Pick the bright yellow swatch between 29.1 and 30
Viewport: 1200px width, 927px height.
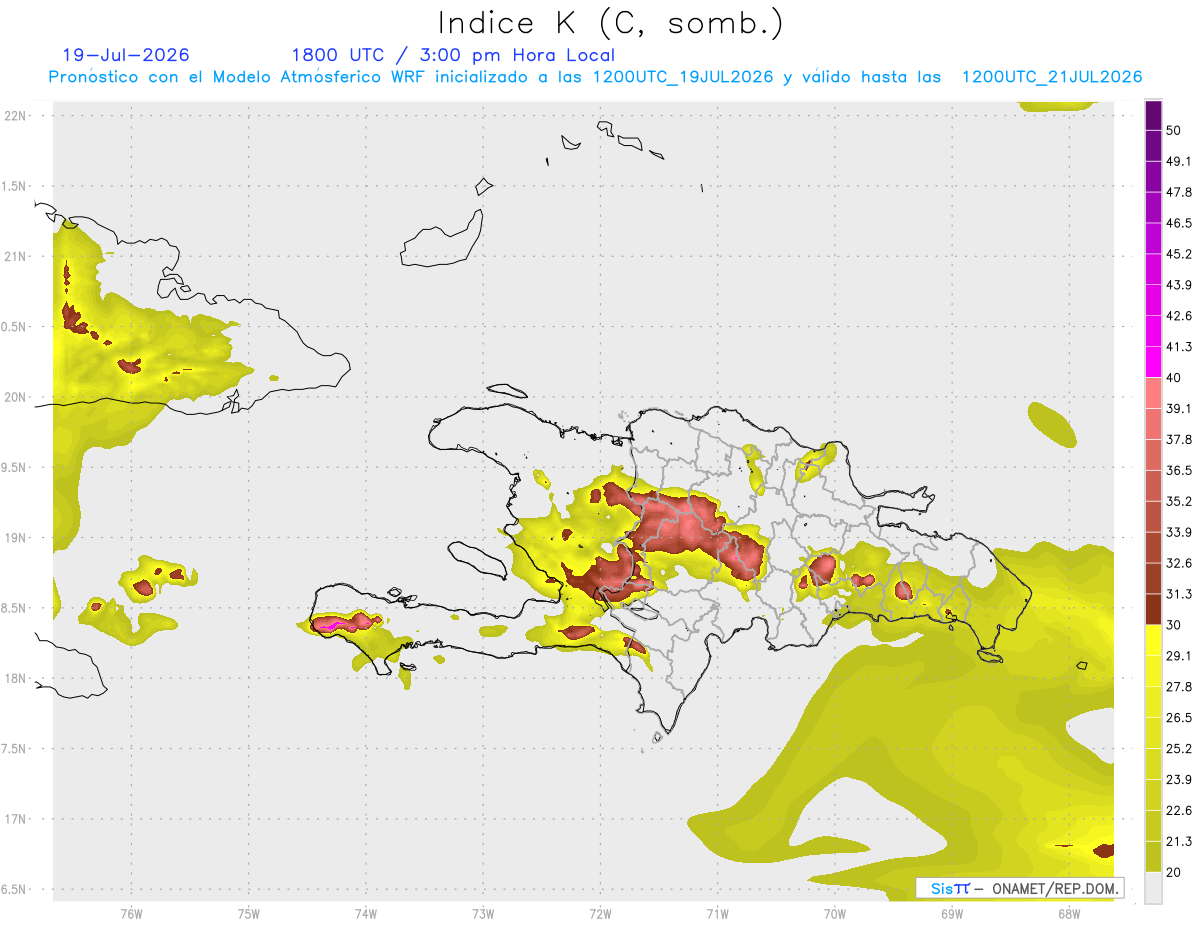pyautogui.click(x=1153, y=640)
